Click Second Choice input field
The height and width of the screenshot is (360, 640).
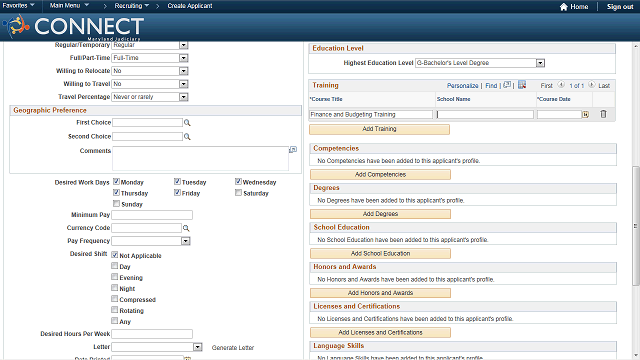(x=147, y=137)
